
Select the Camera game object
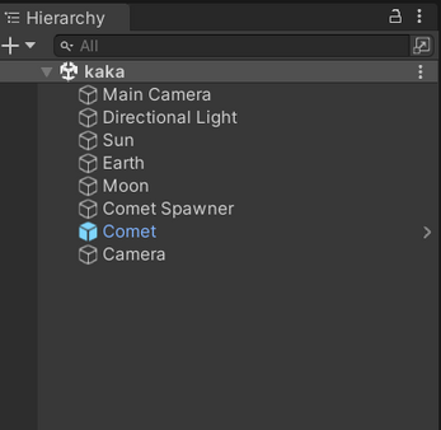pos(134,255)
